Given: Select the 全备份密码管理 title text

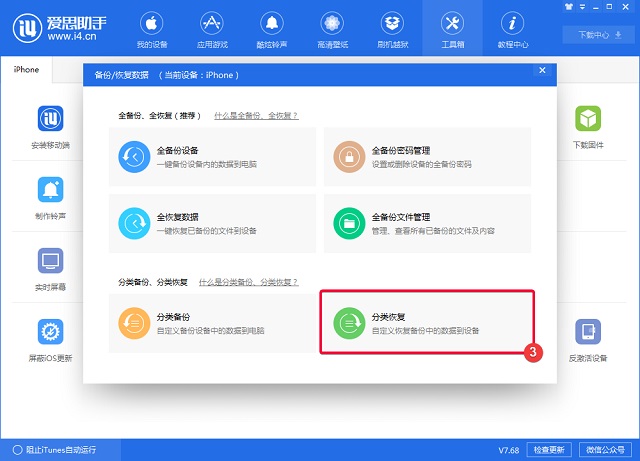Looking at the screenshot, I should (x=401, y=151).
